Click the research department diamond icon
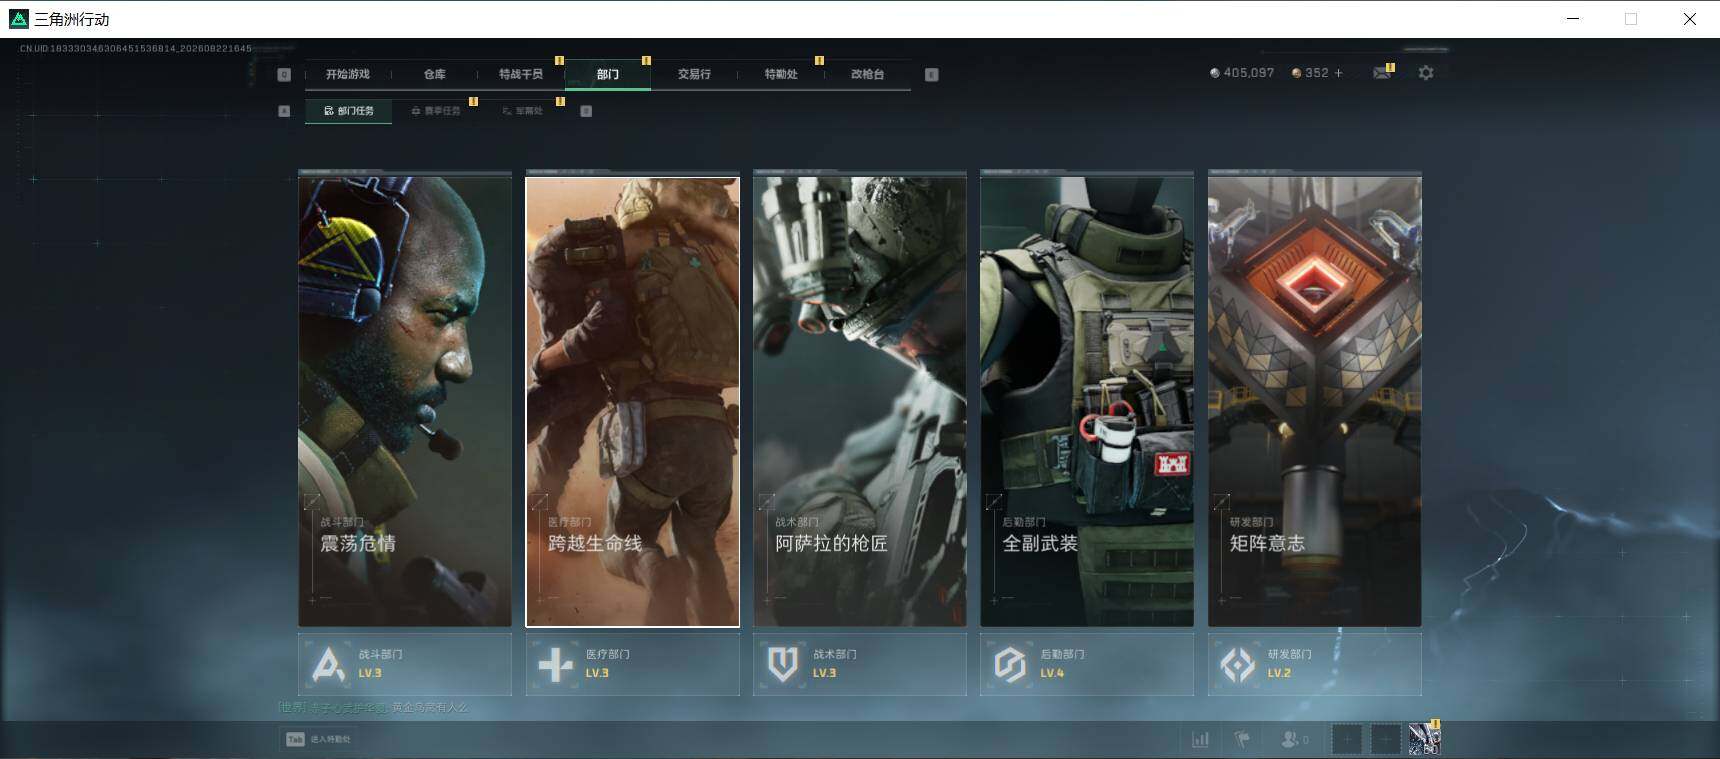The image size is (1720, 759). [1238, 664]
